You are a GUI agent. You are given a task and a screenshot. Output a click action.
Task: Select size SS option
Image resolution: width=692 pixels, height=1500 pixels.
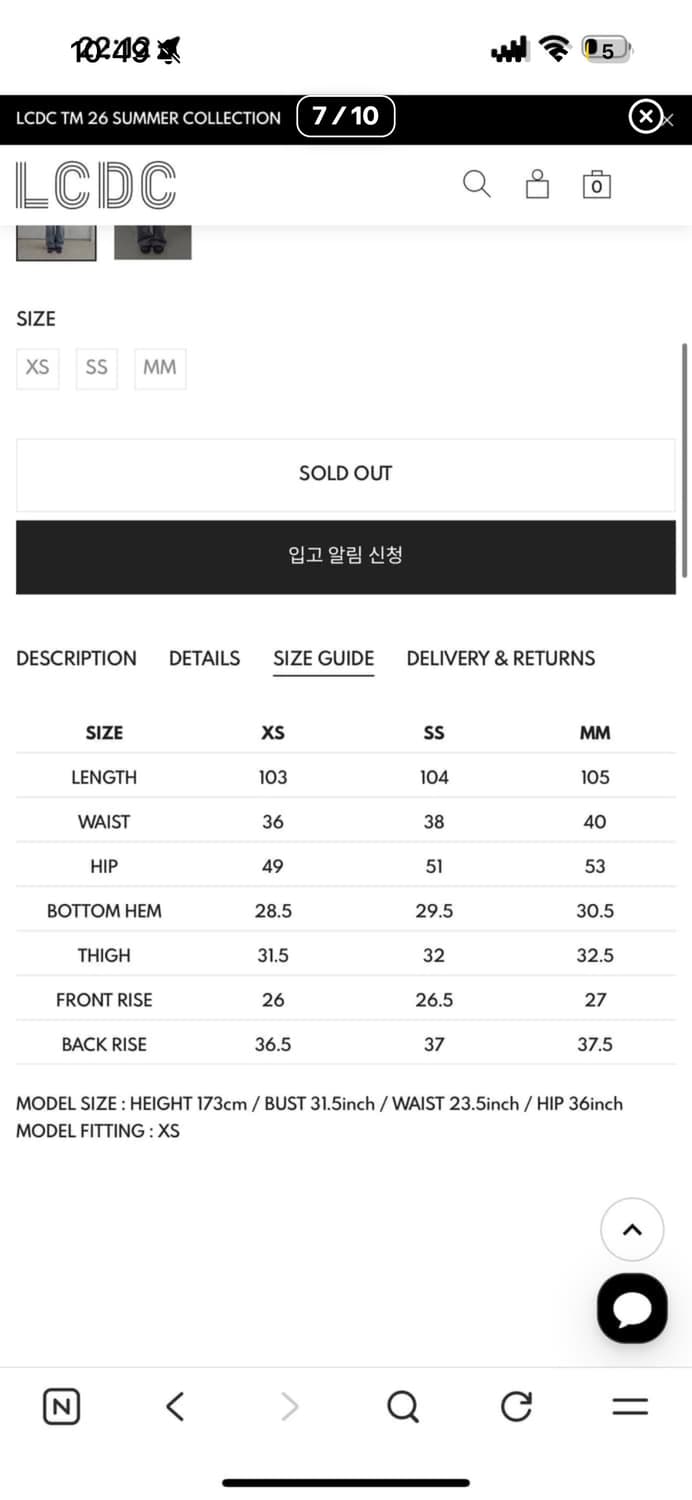click(96, 368)
